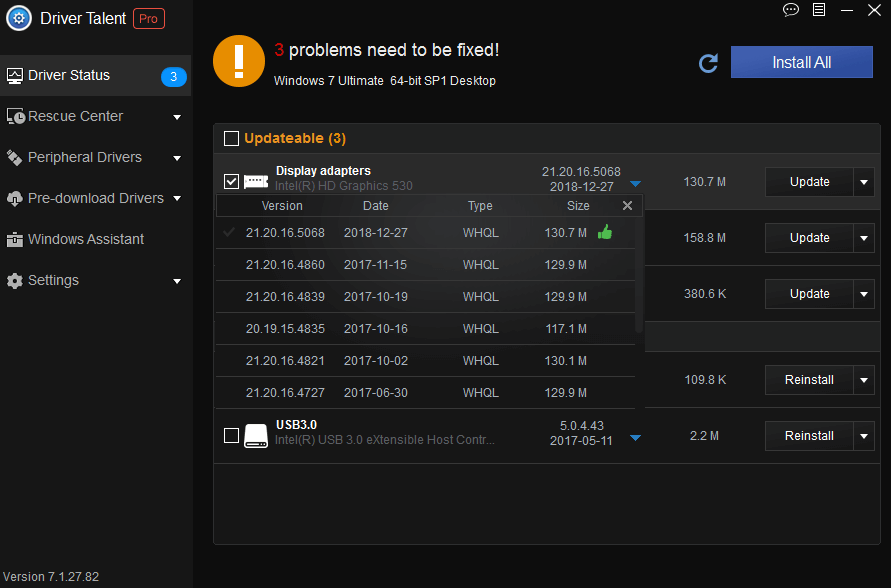This screenshot has height=588, width=891.
Task: Open the Settings section
Action: (x=95, y=281)
